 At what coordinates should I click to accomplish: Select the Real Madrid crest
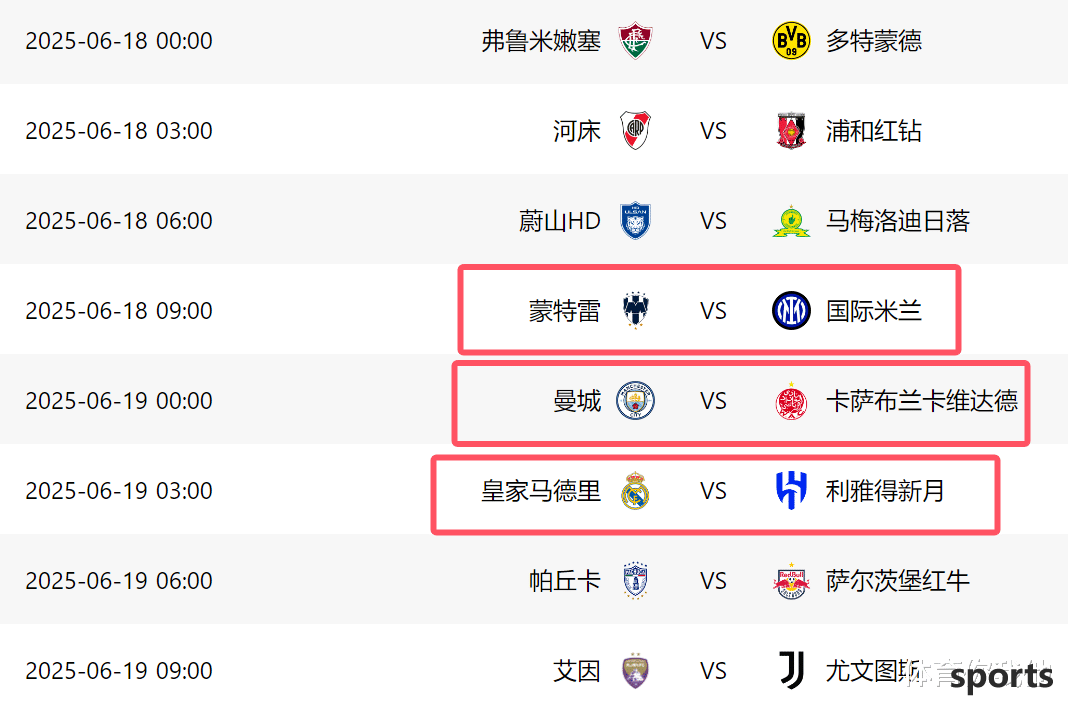click(635, 490)
